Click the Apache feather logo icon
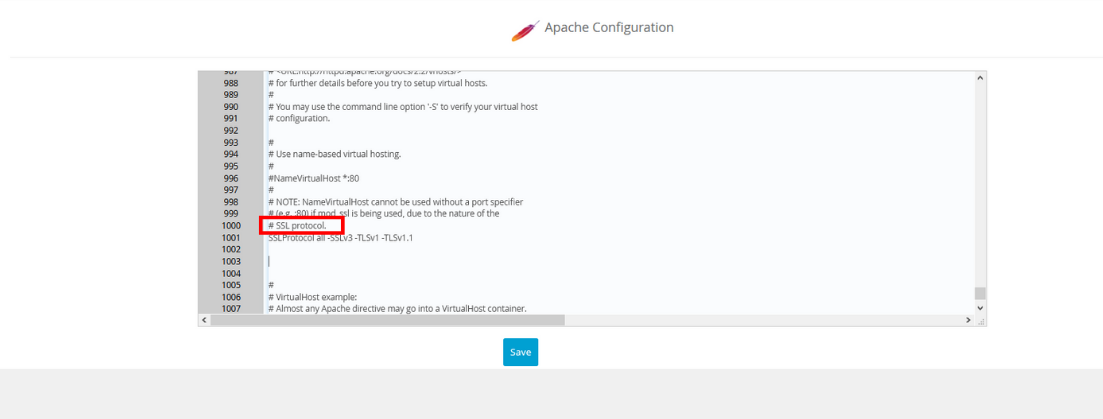The height and width of the screenshot is (419, 1103). click(x=525, y=30)
